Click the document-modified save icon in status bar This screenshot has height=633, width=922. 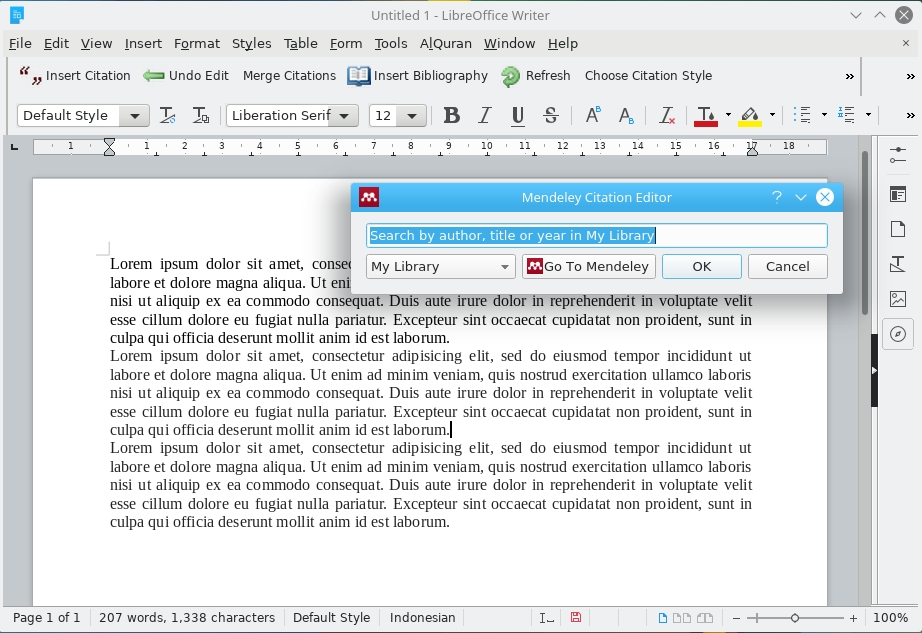pos(576,618)
